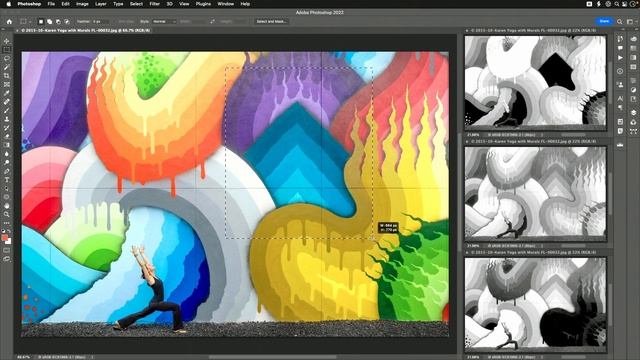This screenshot has height=360, width=640.
Task: Open the Comments panel icon
Action: click(x=620, y=49)
